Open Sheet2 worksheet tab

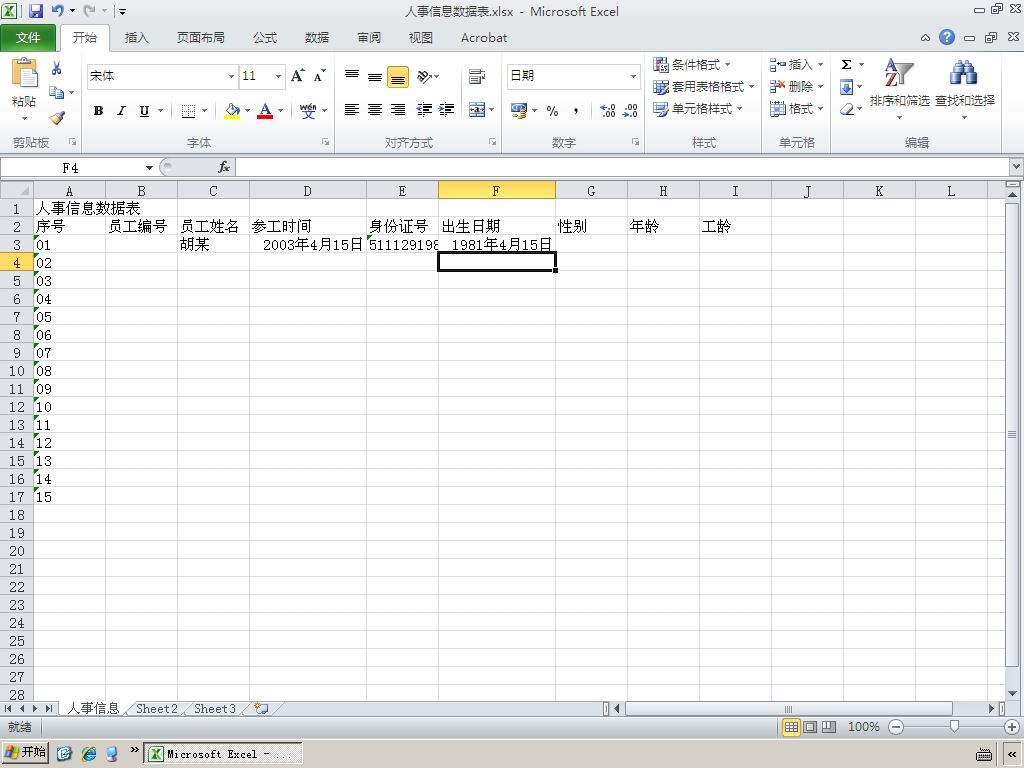[157, 709]
